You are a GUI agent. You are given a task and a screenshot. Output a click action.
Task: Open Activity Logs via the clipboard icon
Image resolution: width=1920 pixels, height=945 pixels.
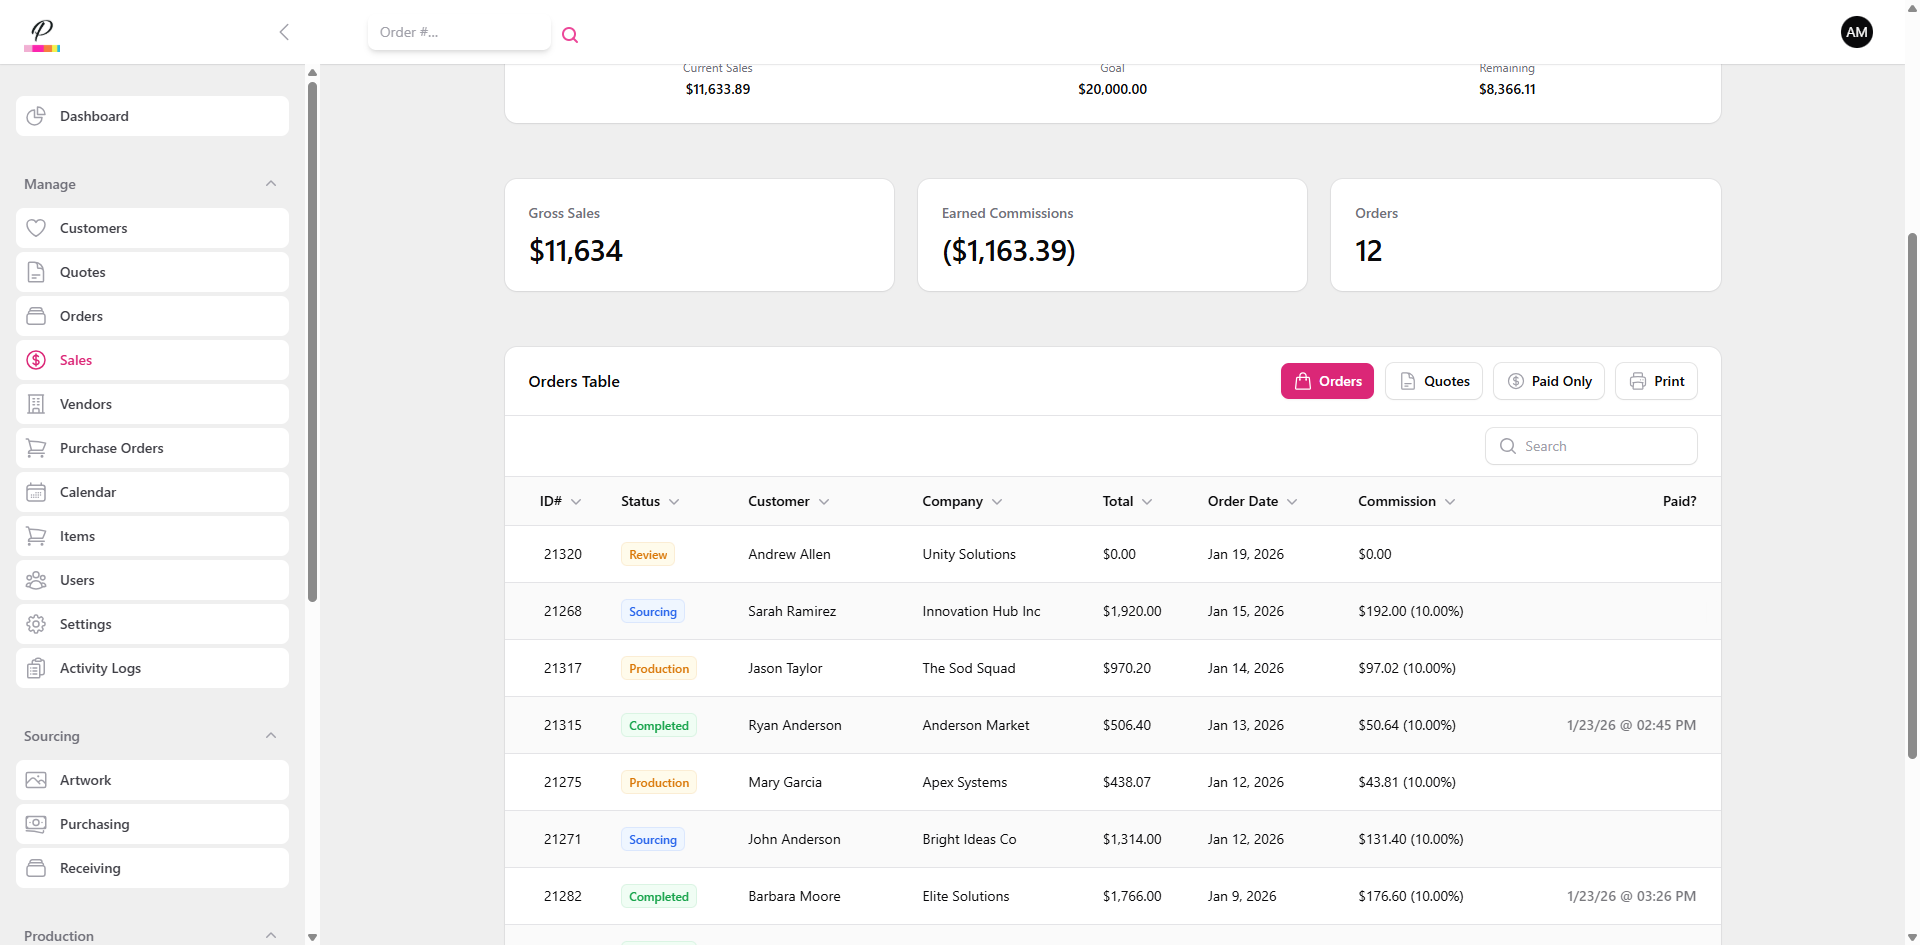pyautogui.click(x=36, y=668)
